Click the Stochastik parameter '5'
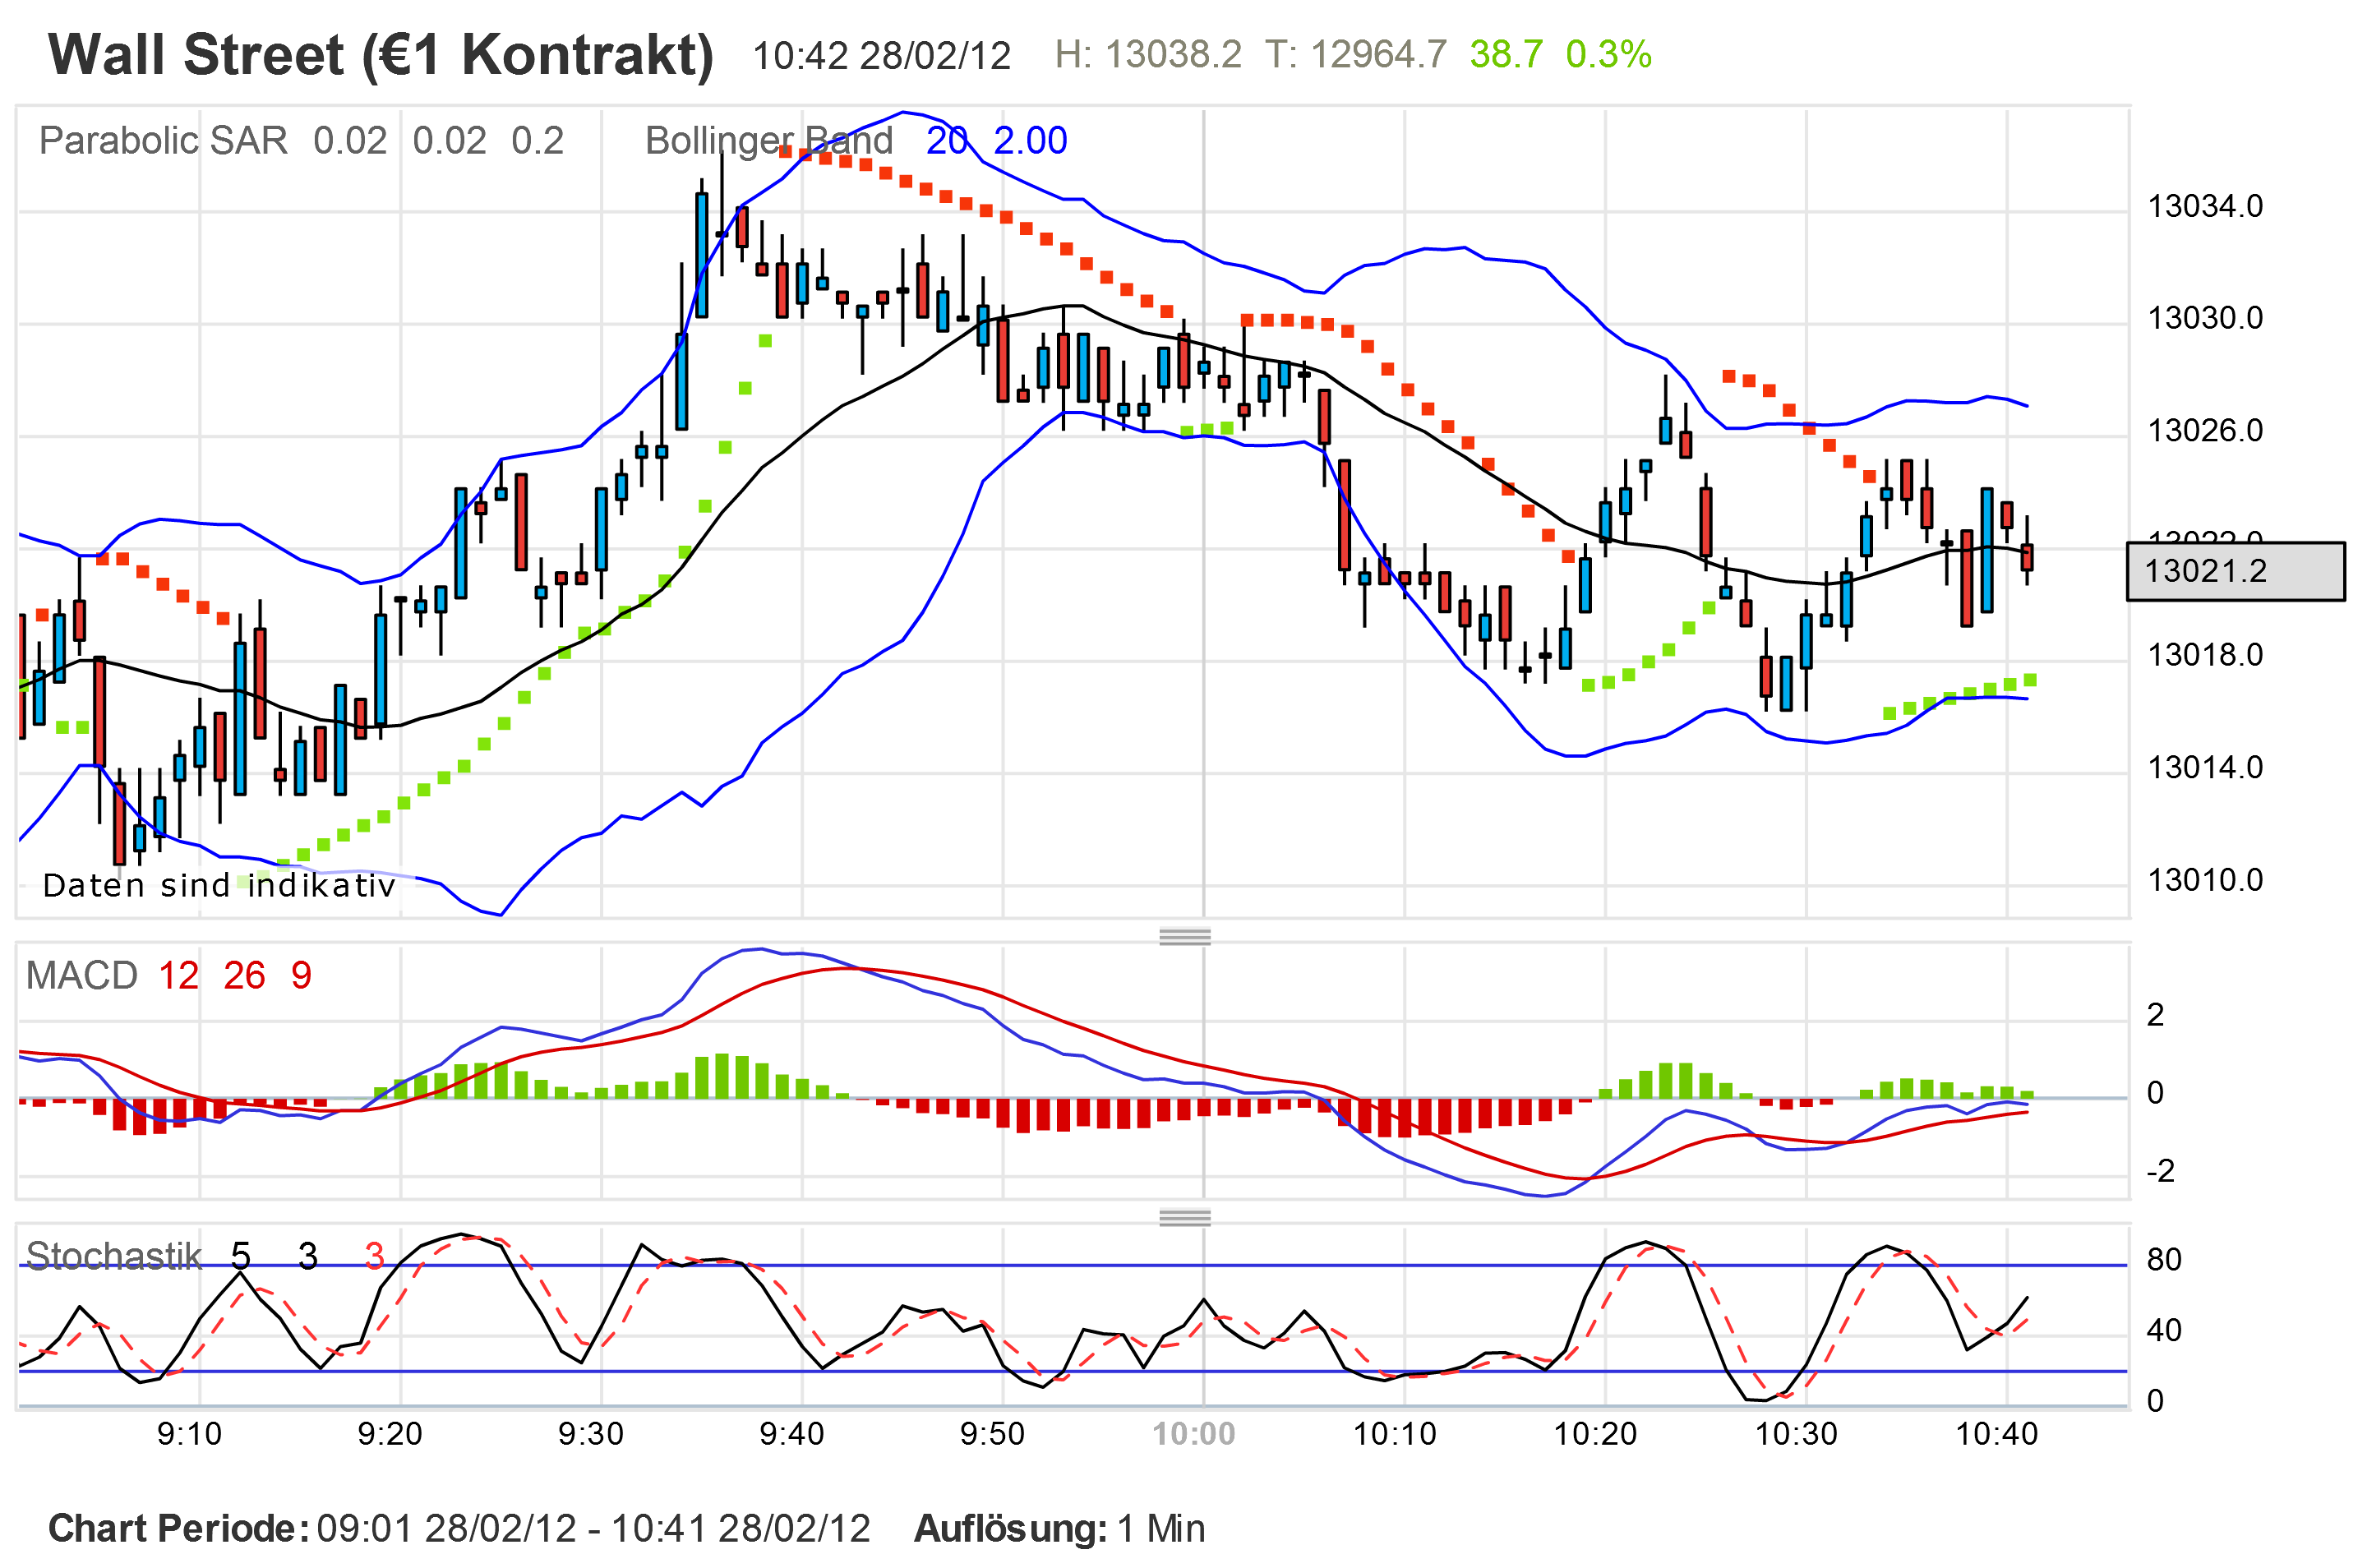This screenshot has height=1568, width=2367. pos(241,1256)
